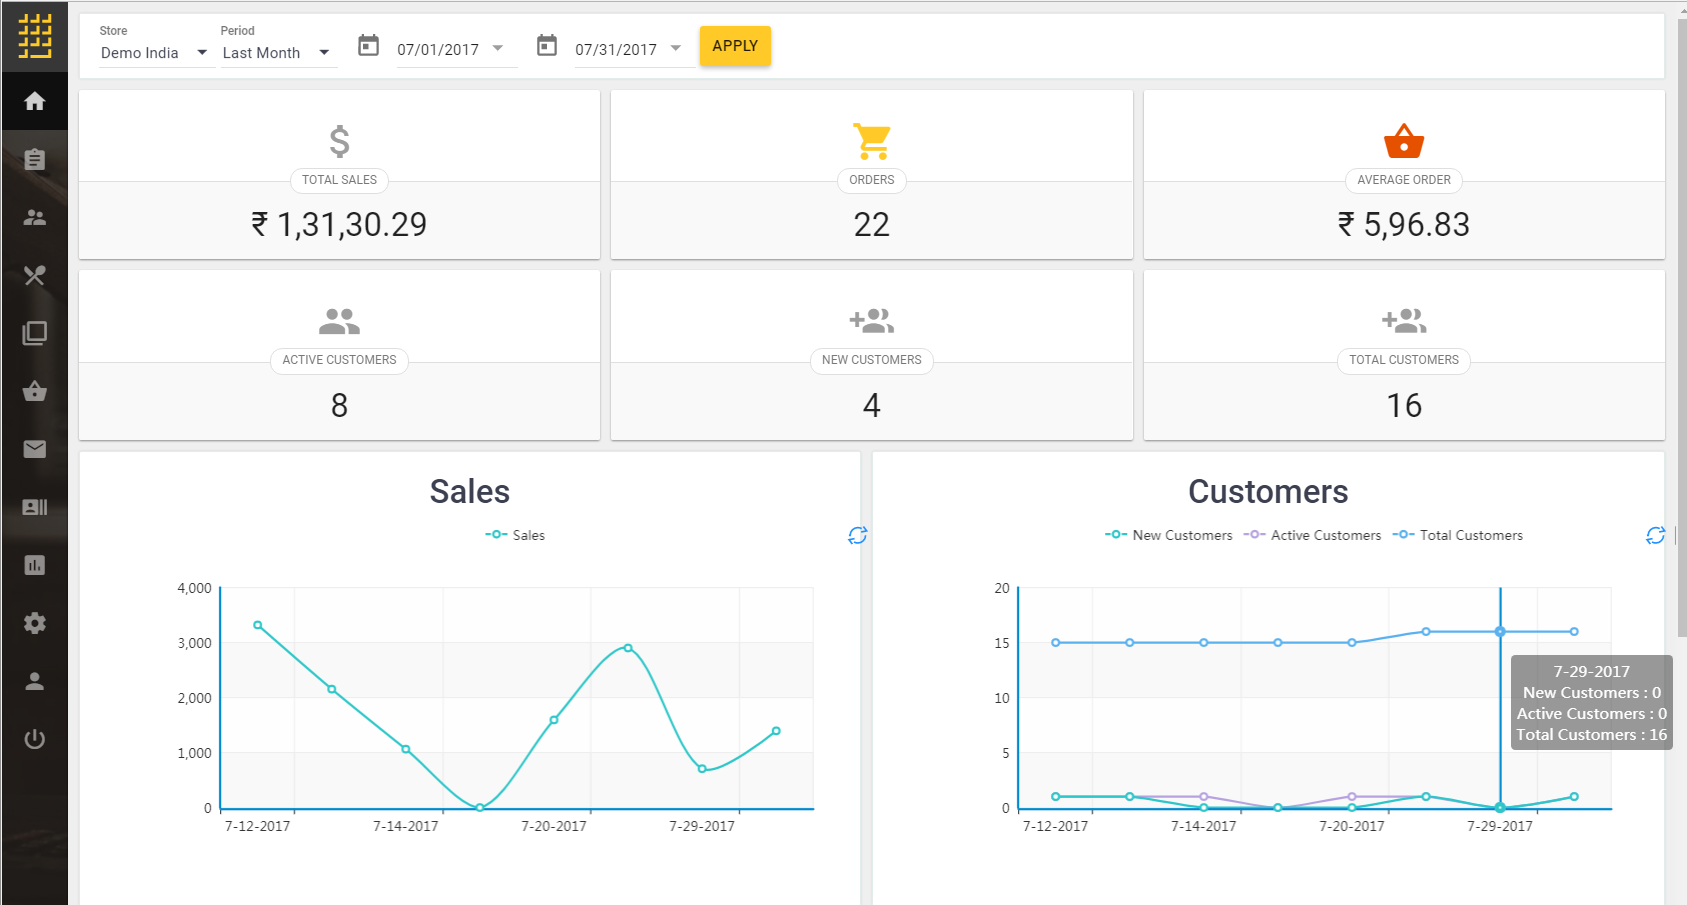Open the end date calendar icon
This screenshot has width=1687, height=905.
pos(547,45)
